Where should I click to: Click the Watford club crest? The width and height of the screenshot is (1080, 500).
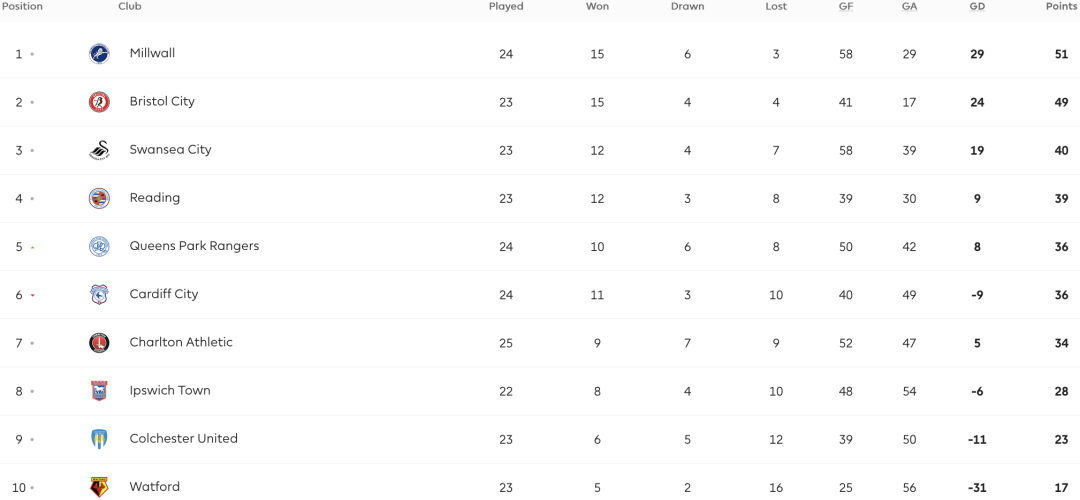click(x=99, y=488)
